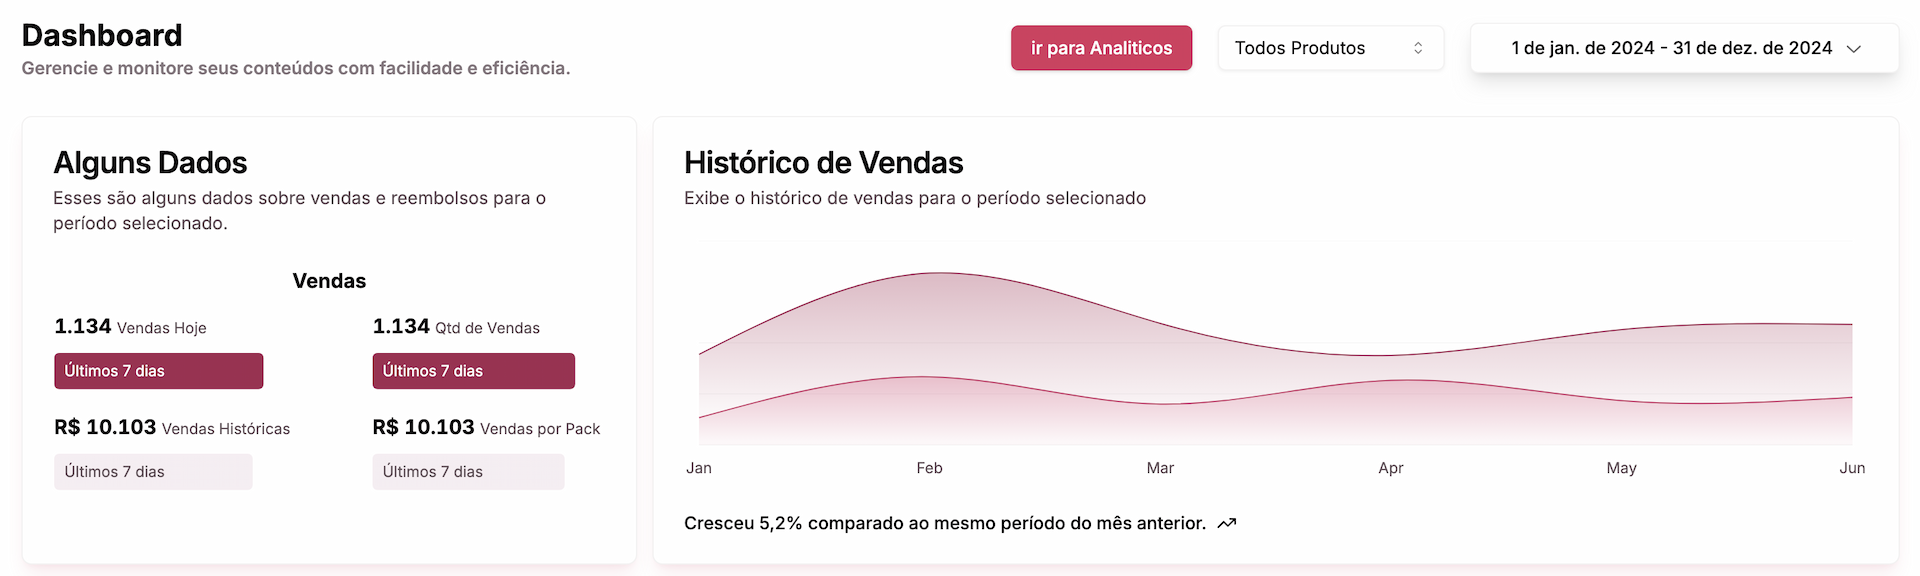Select the Histórico de Vendas section title
Image resolution: width=1920 pixels, height=576 pixels.
coord(823,162)
